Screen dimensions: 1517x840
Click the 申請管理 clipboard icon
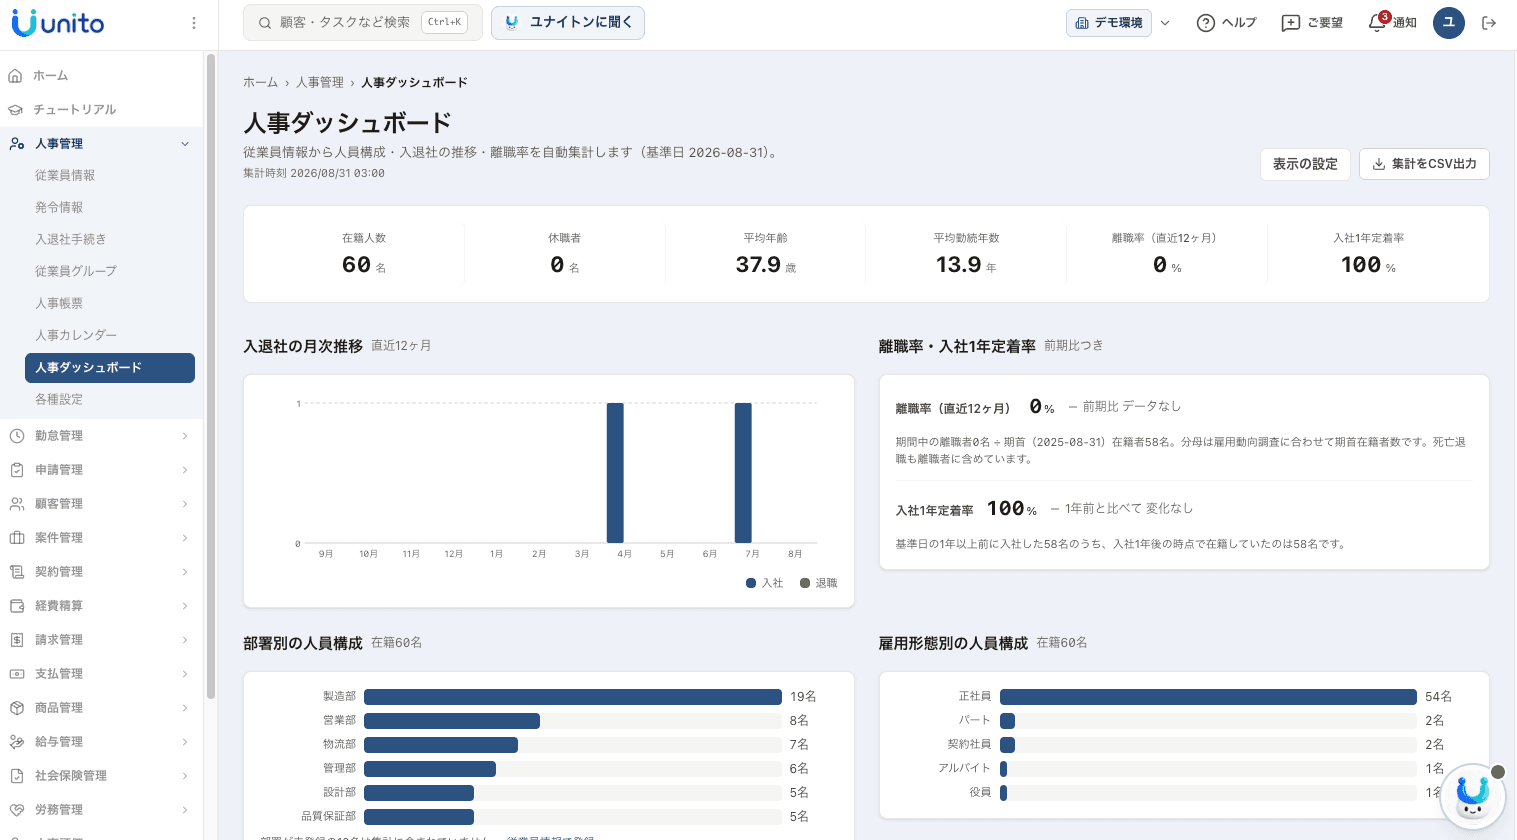16,470
